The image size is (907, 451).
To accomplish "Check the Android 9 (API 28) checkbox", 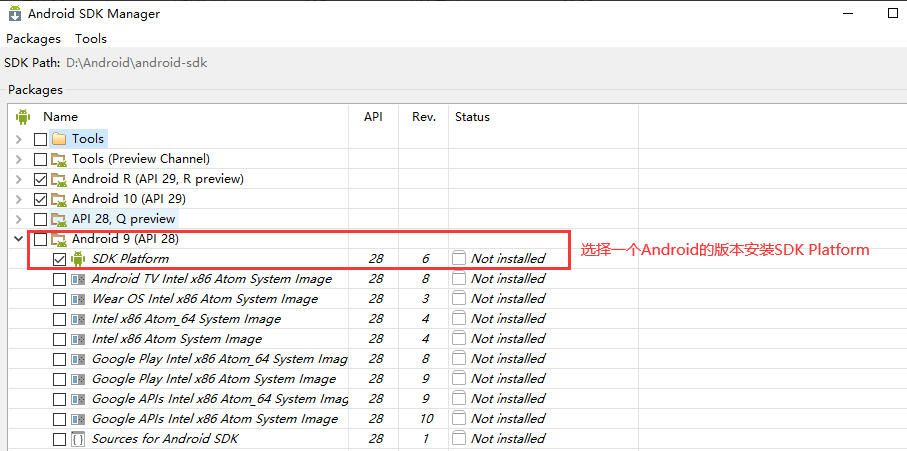I will [x=40, y=239].
